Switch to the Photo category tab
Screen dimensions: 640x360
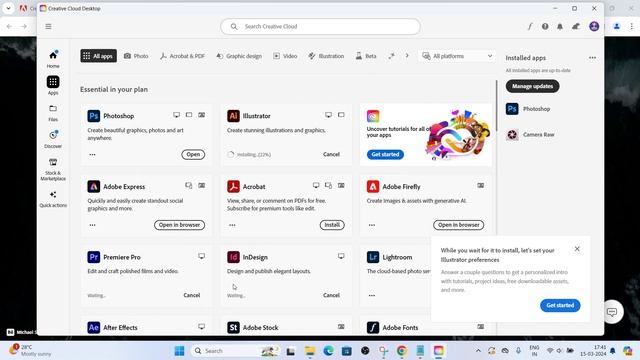click(x=136, y=56)
